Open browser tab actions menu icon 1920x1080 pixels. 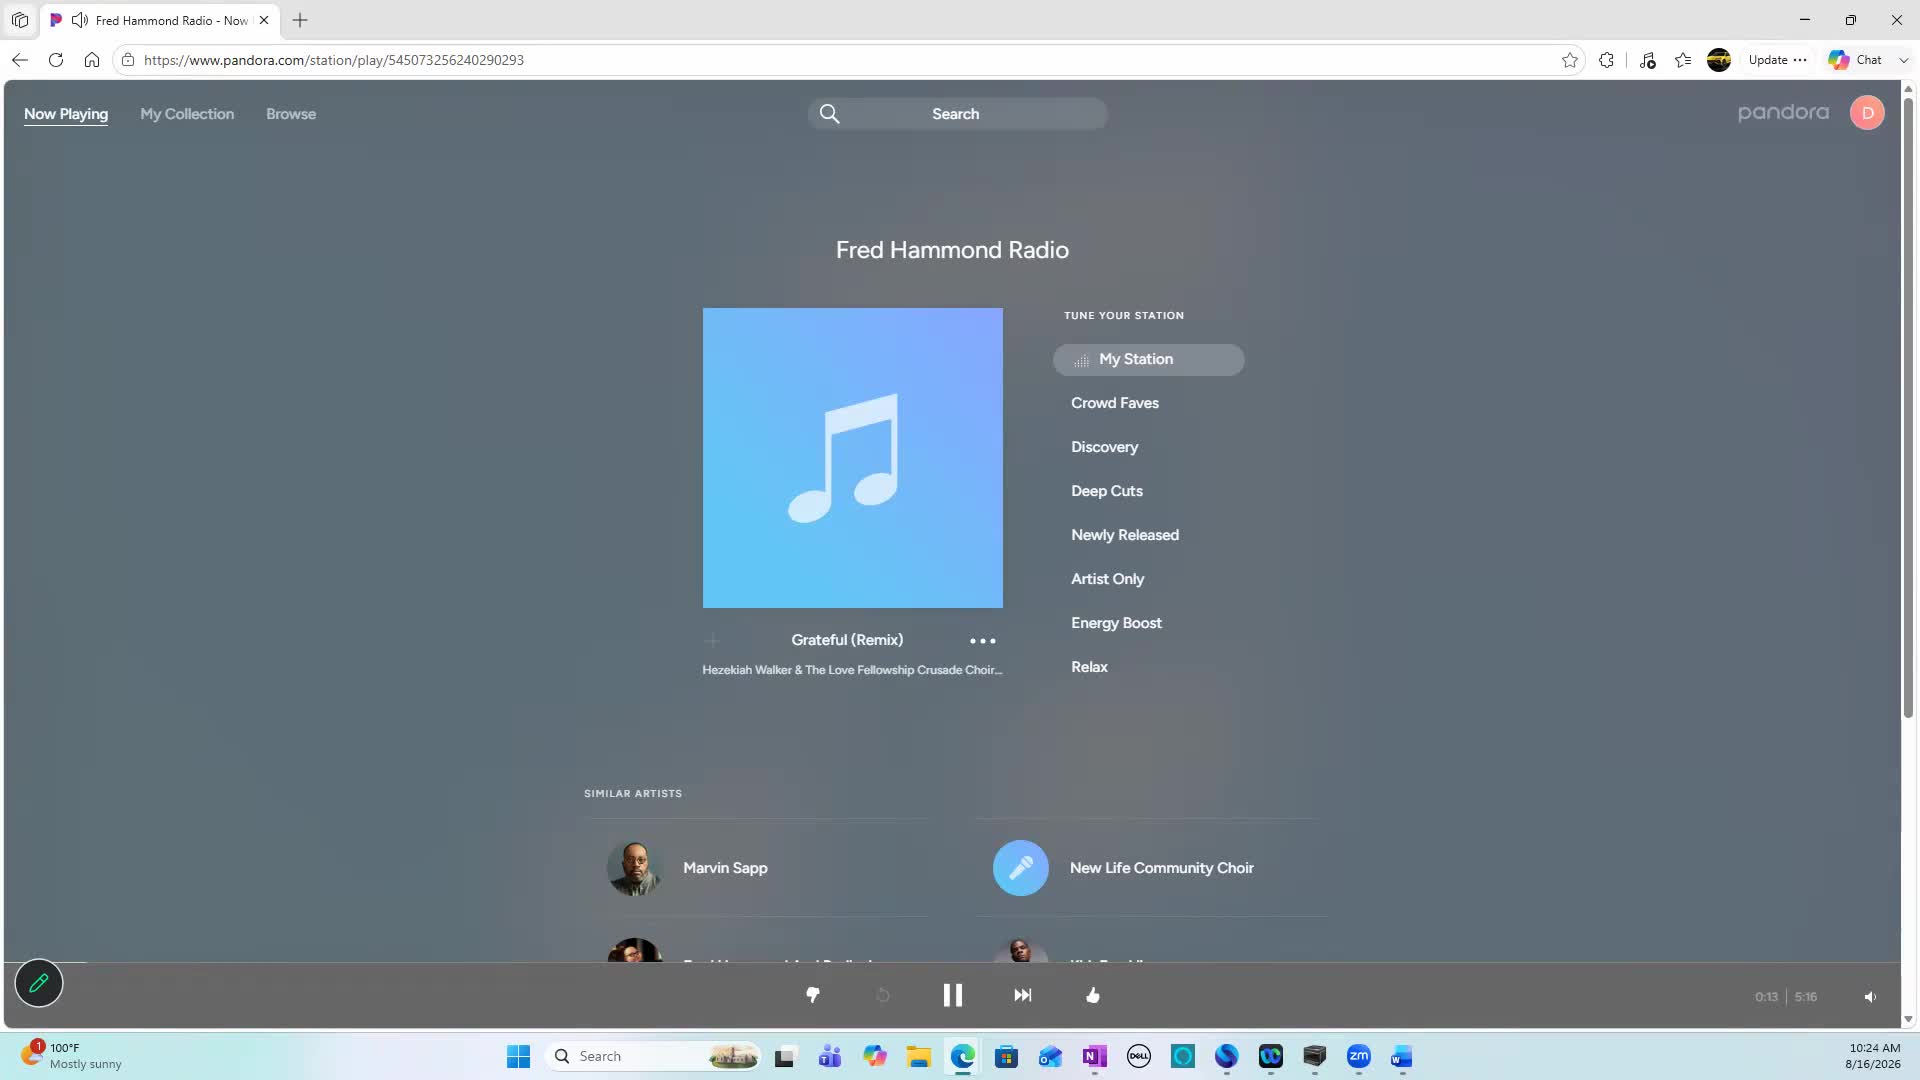click(x=20, y=20)
